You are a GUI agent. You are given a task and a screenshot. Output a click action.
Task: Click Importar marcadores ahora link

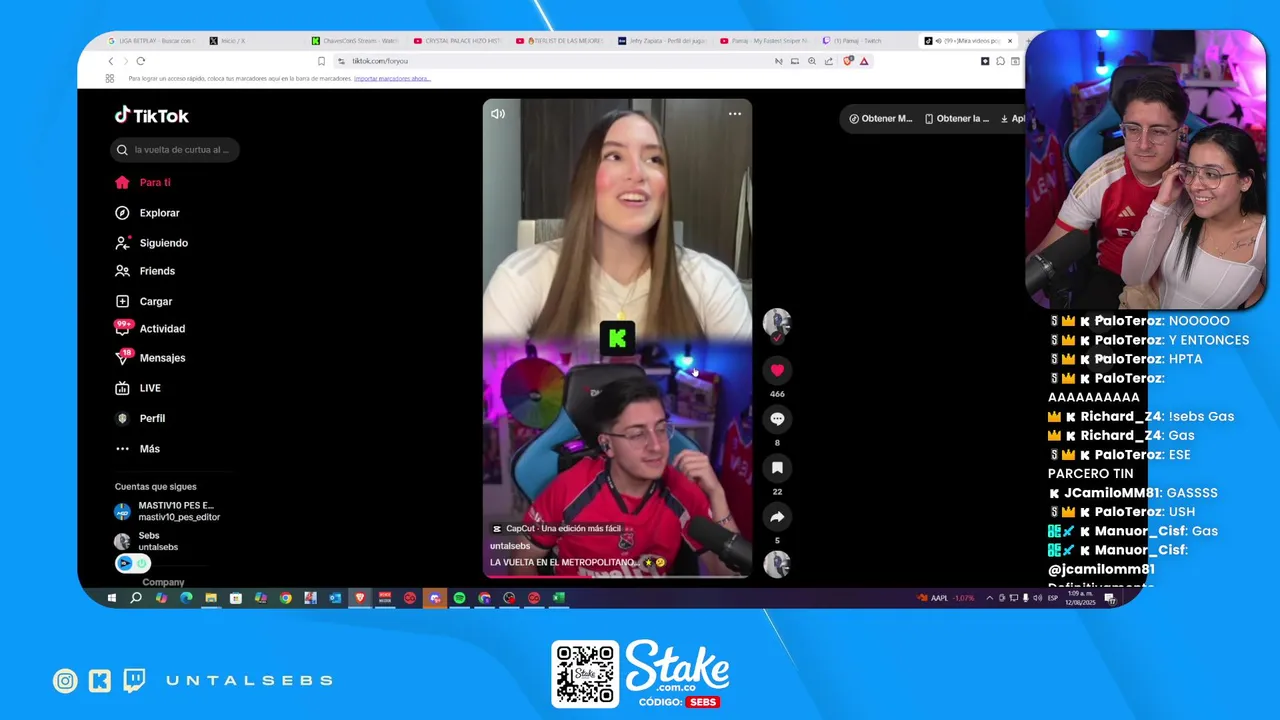(392, 78)
